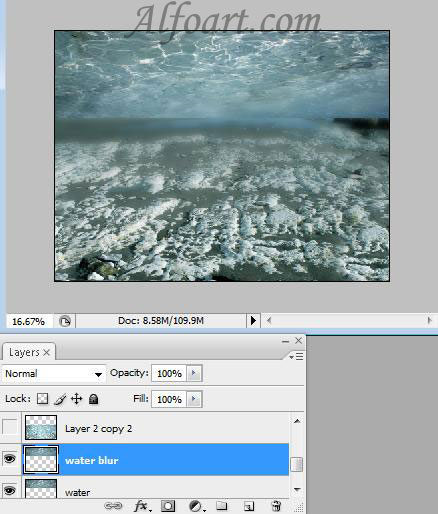Add a layer mask
This screenshot has height=514, width=438.
(168, 506)
